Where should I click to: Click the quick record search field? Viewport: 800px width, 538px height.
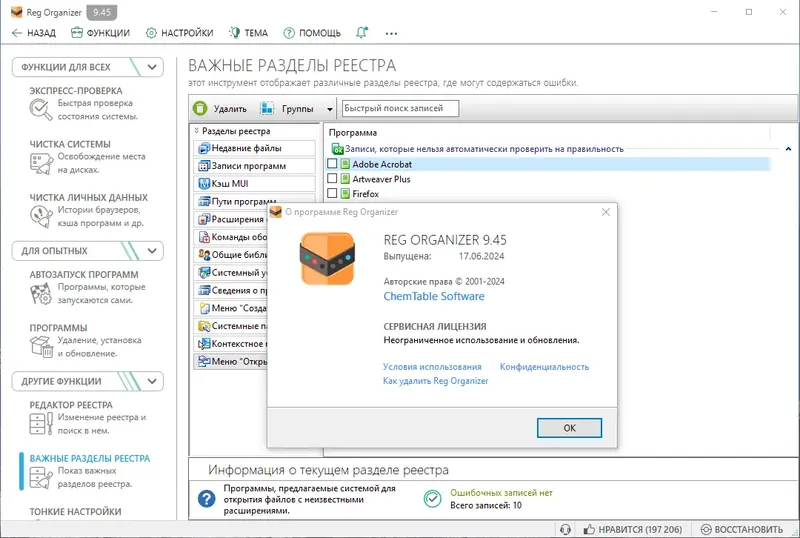[x=400, y=108]
